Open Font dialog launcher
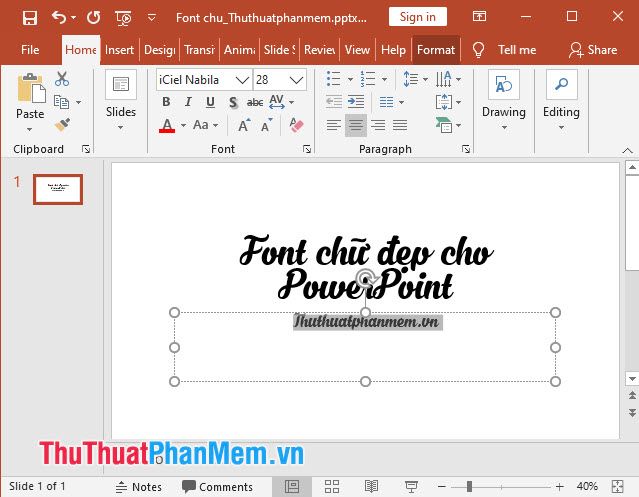 tap(307, 149)
